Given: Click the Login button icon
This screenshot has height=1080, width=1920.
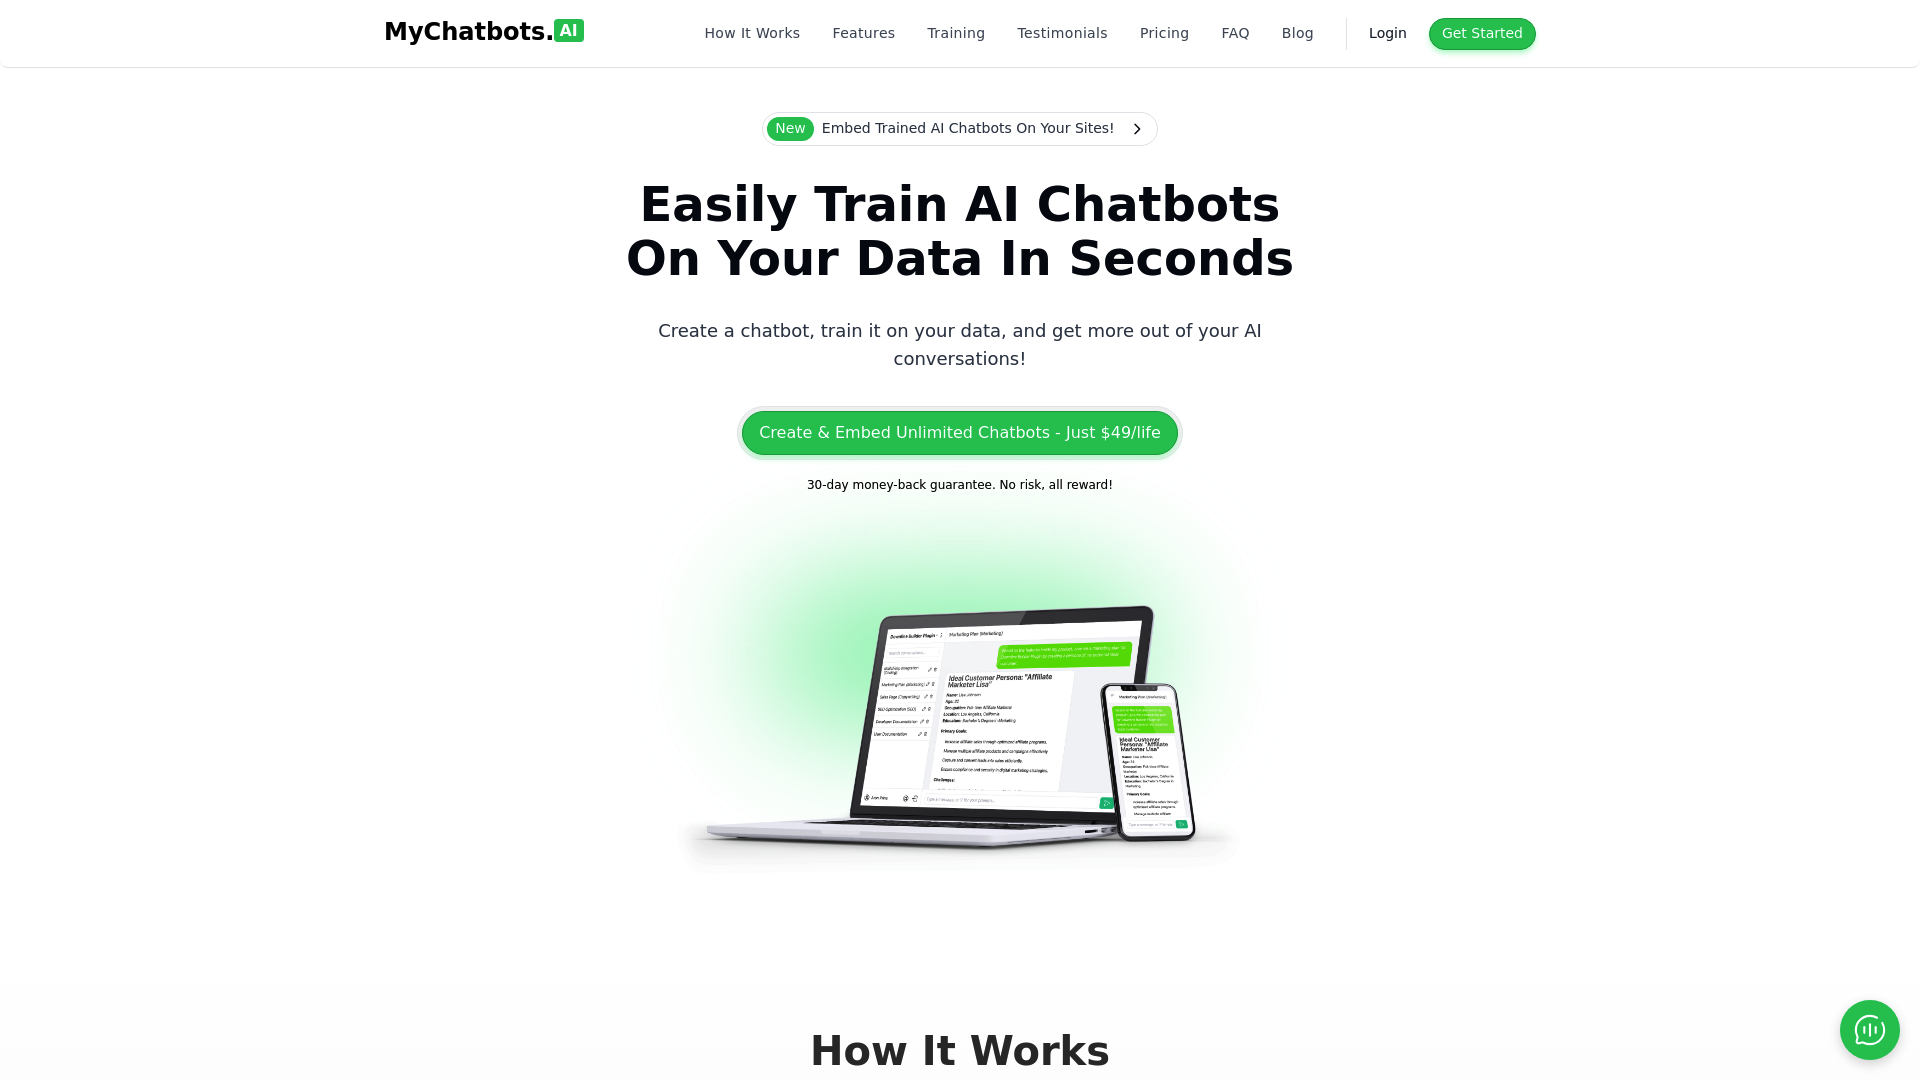Looking at the screenshot, I should [x=1387, y=33].
